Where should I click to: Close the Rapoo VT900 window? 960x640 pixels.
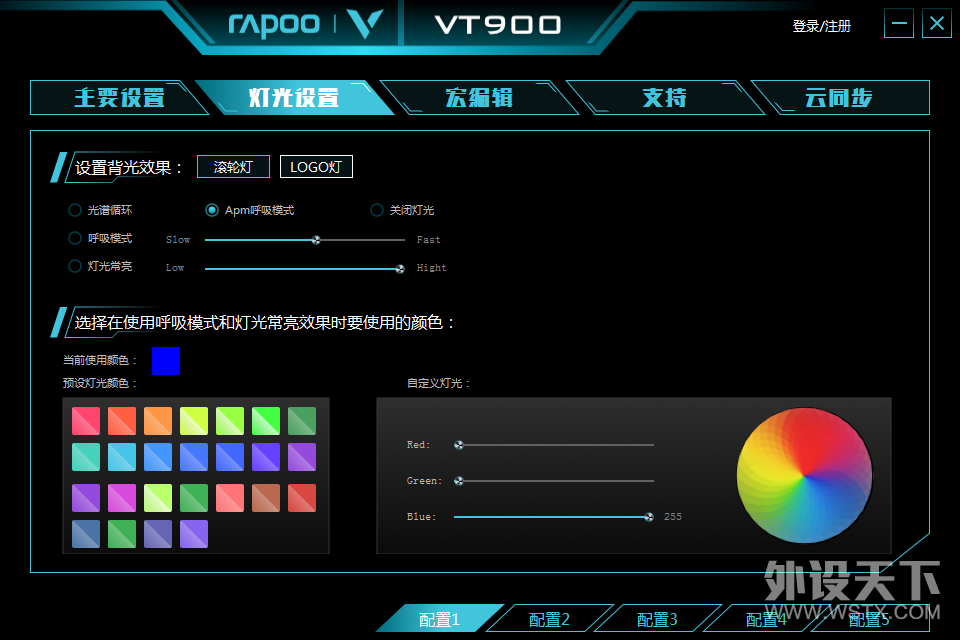[937, 24]
